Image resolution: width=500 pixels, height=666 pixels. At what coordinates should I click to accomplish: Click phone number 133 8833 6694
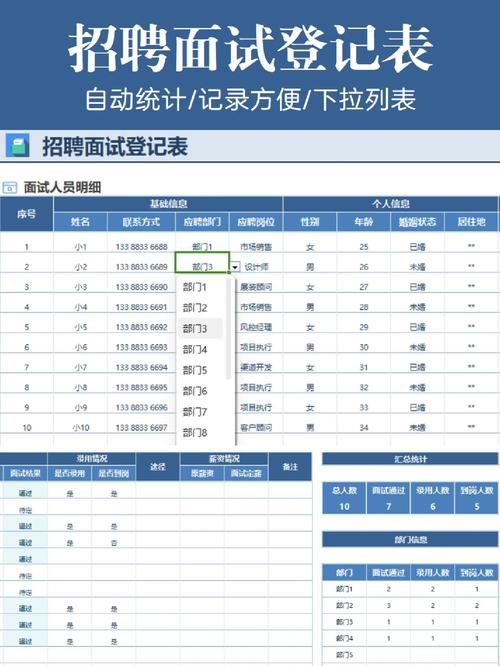(x=141, y=367)
